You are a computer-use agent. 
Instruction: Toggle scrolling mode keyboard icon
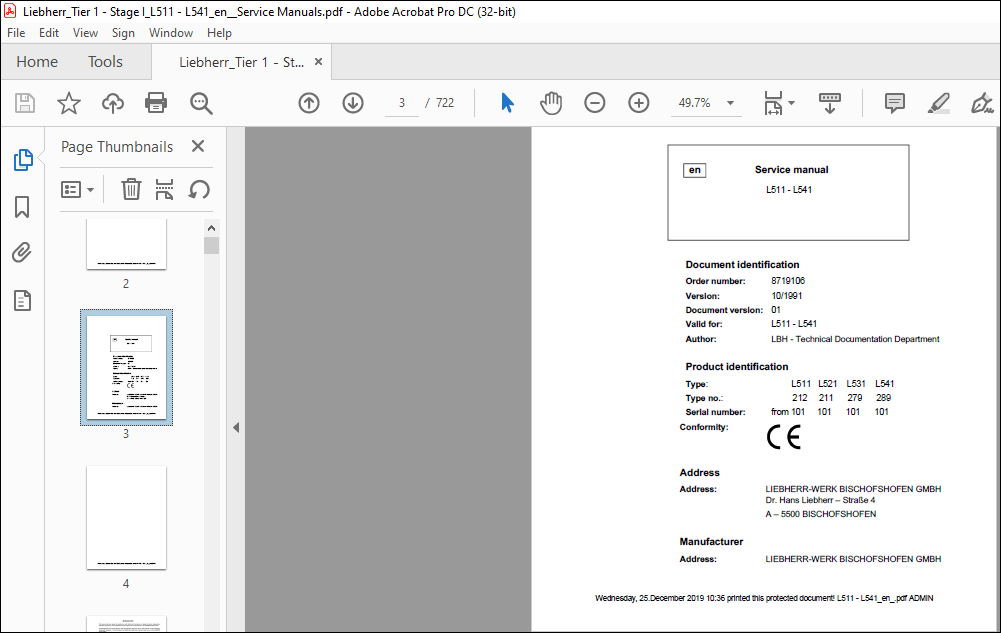pos(829,103)
